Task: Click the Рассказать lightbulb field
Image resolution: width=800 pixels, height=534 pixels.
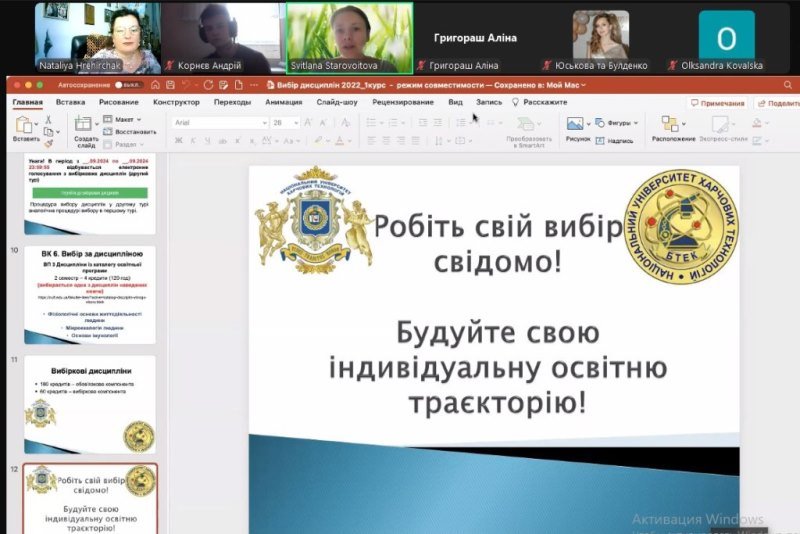Action: 540,102
